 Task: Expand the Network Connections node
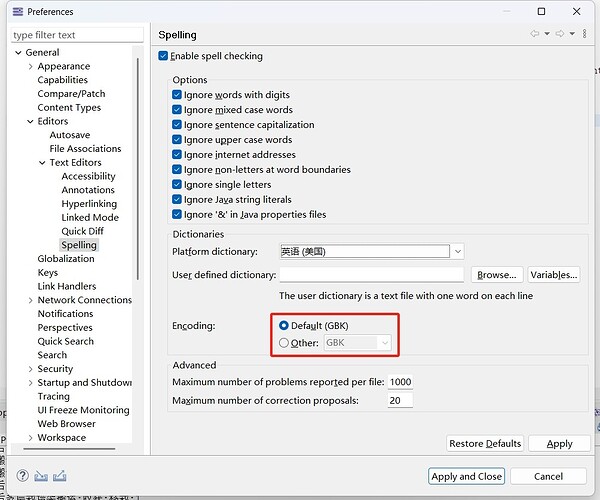tap(30, 300)
